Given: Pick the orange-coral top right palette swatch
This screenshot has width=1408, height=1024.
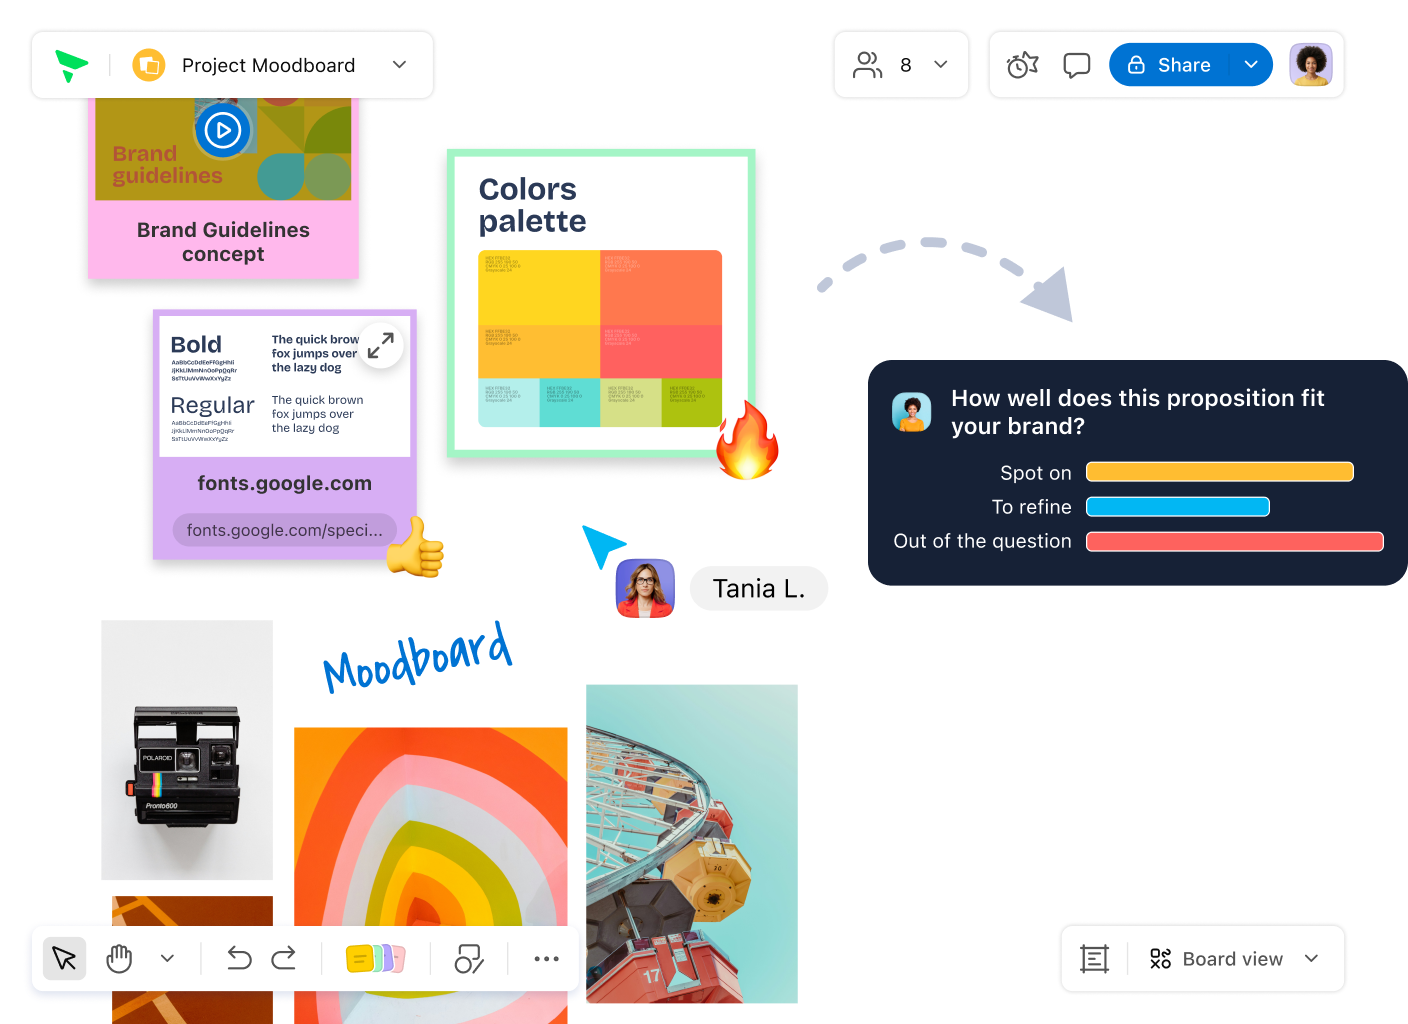Looking at the screenshot, I should point(661,288).
